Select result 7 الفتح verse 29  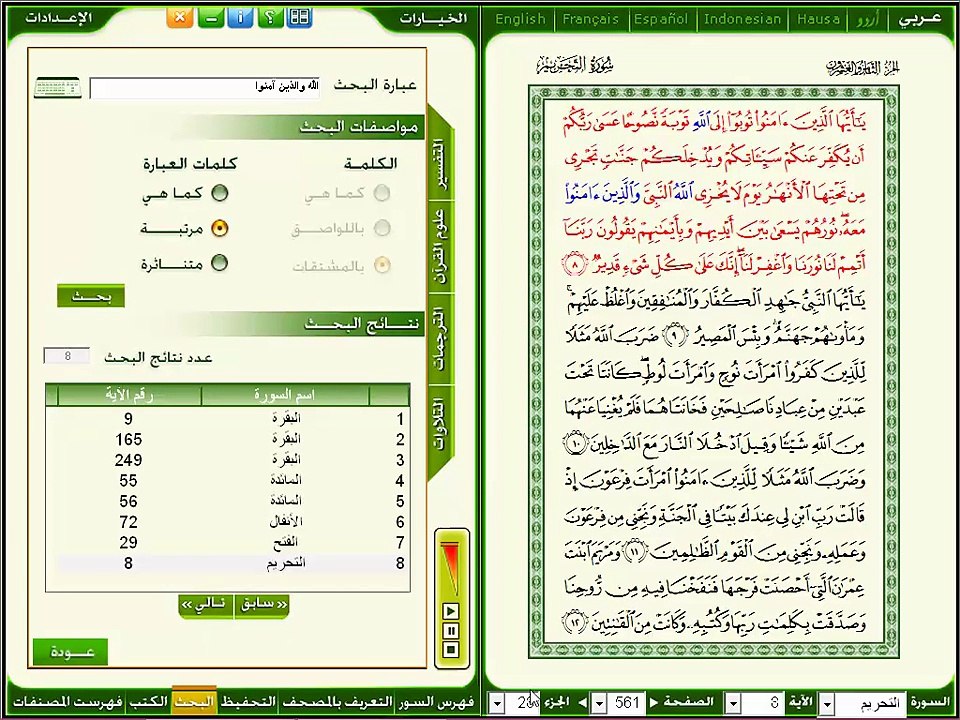(x=228, y=542)
